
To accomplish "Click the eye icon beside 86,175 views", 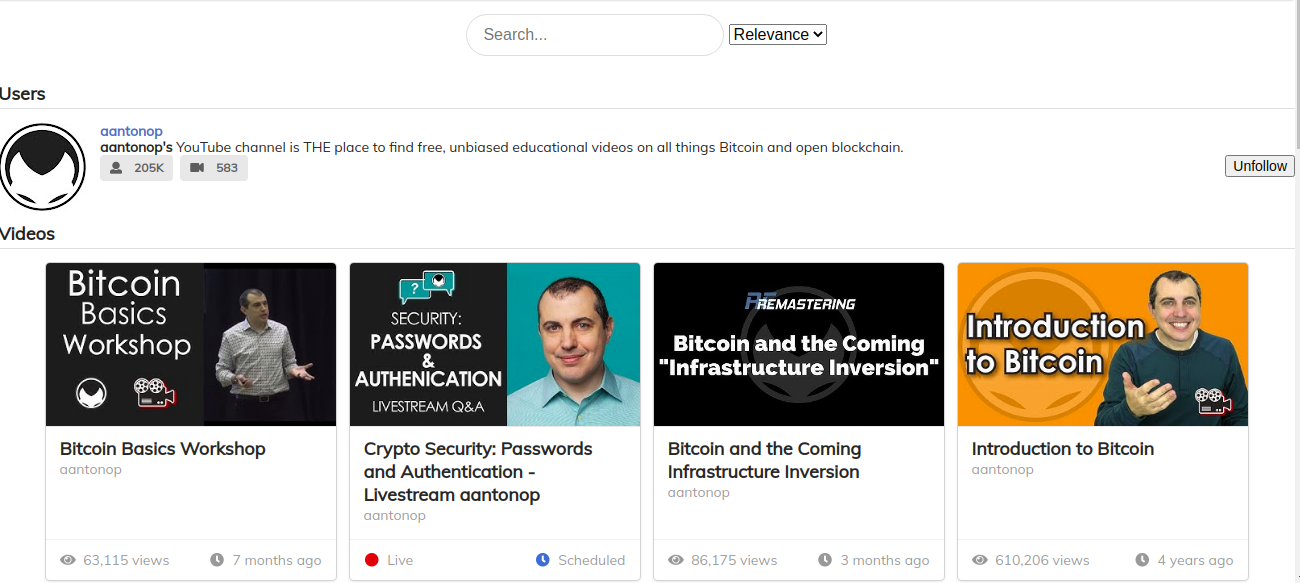I will coord(676,560).
